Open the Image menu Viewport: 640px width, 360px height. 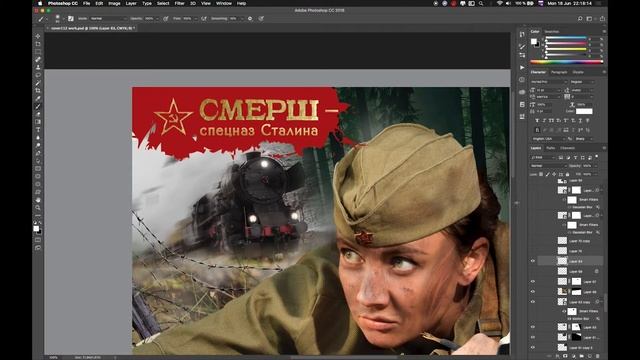click(114, 3)
